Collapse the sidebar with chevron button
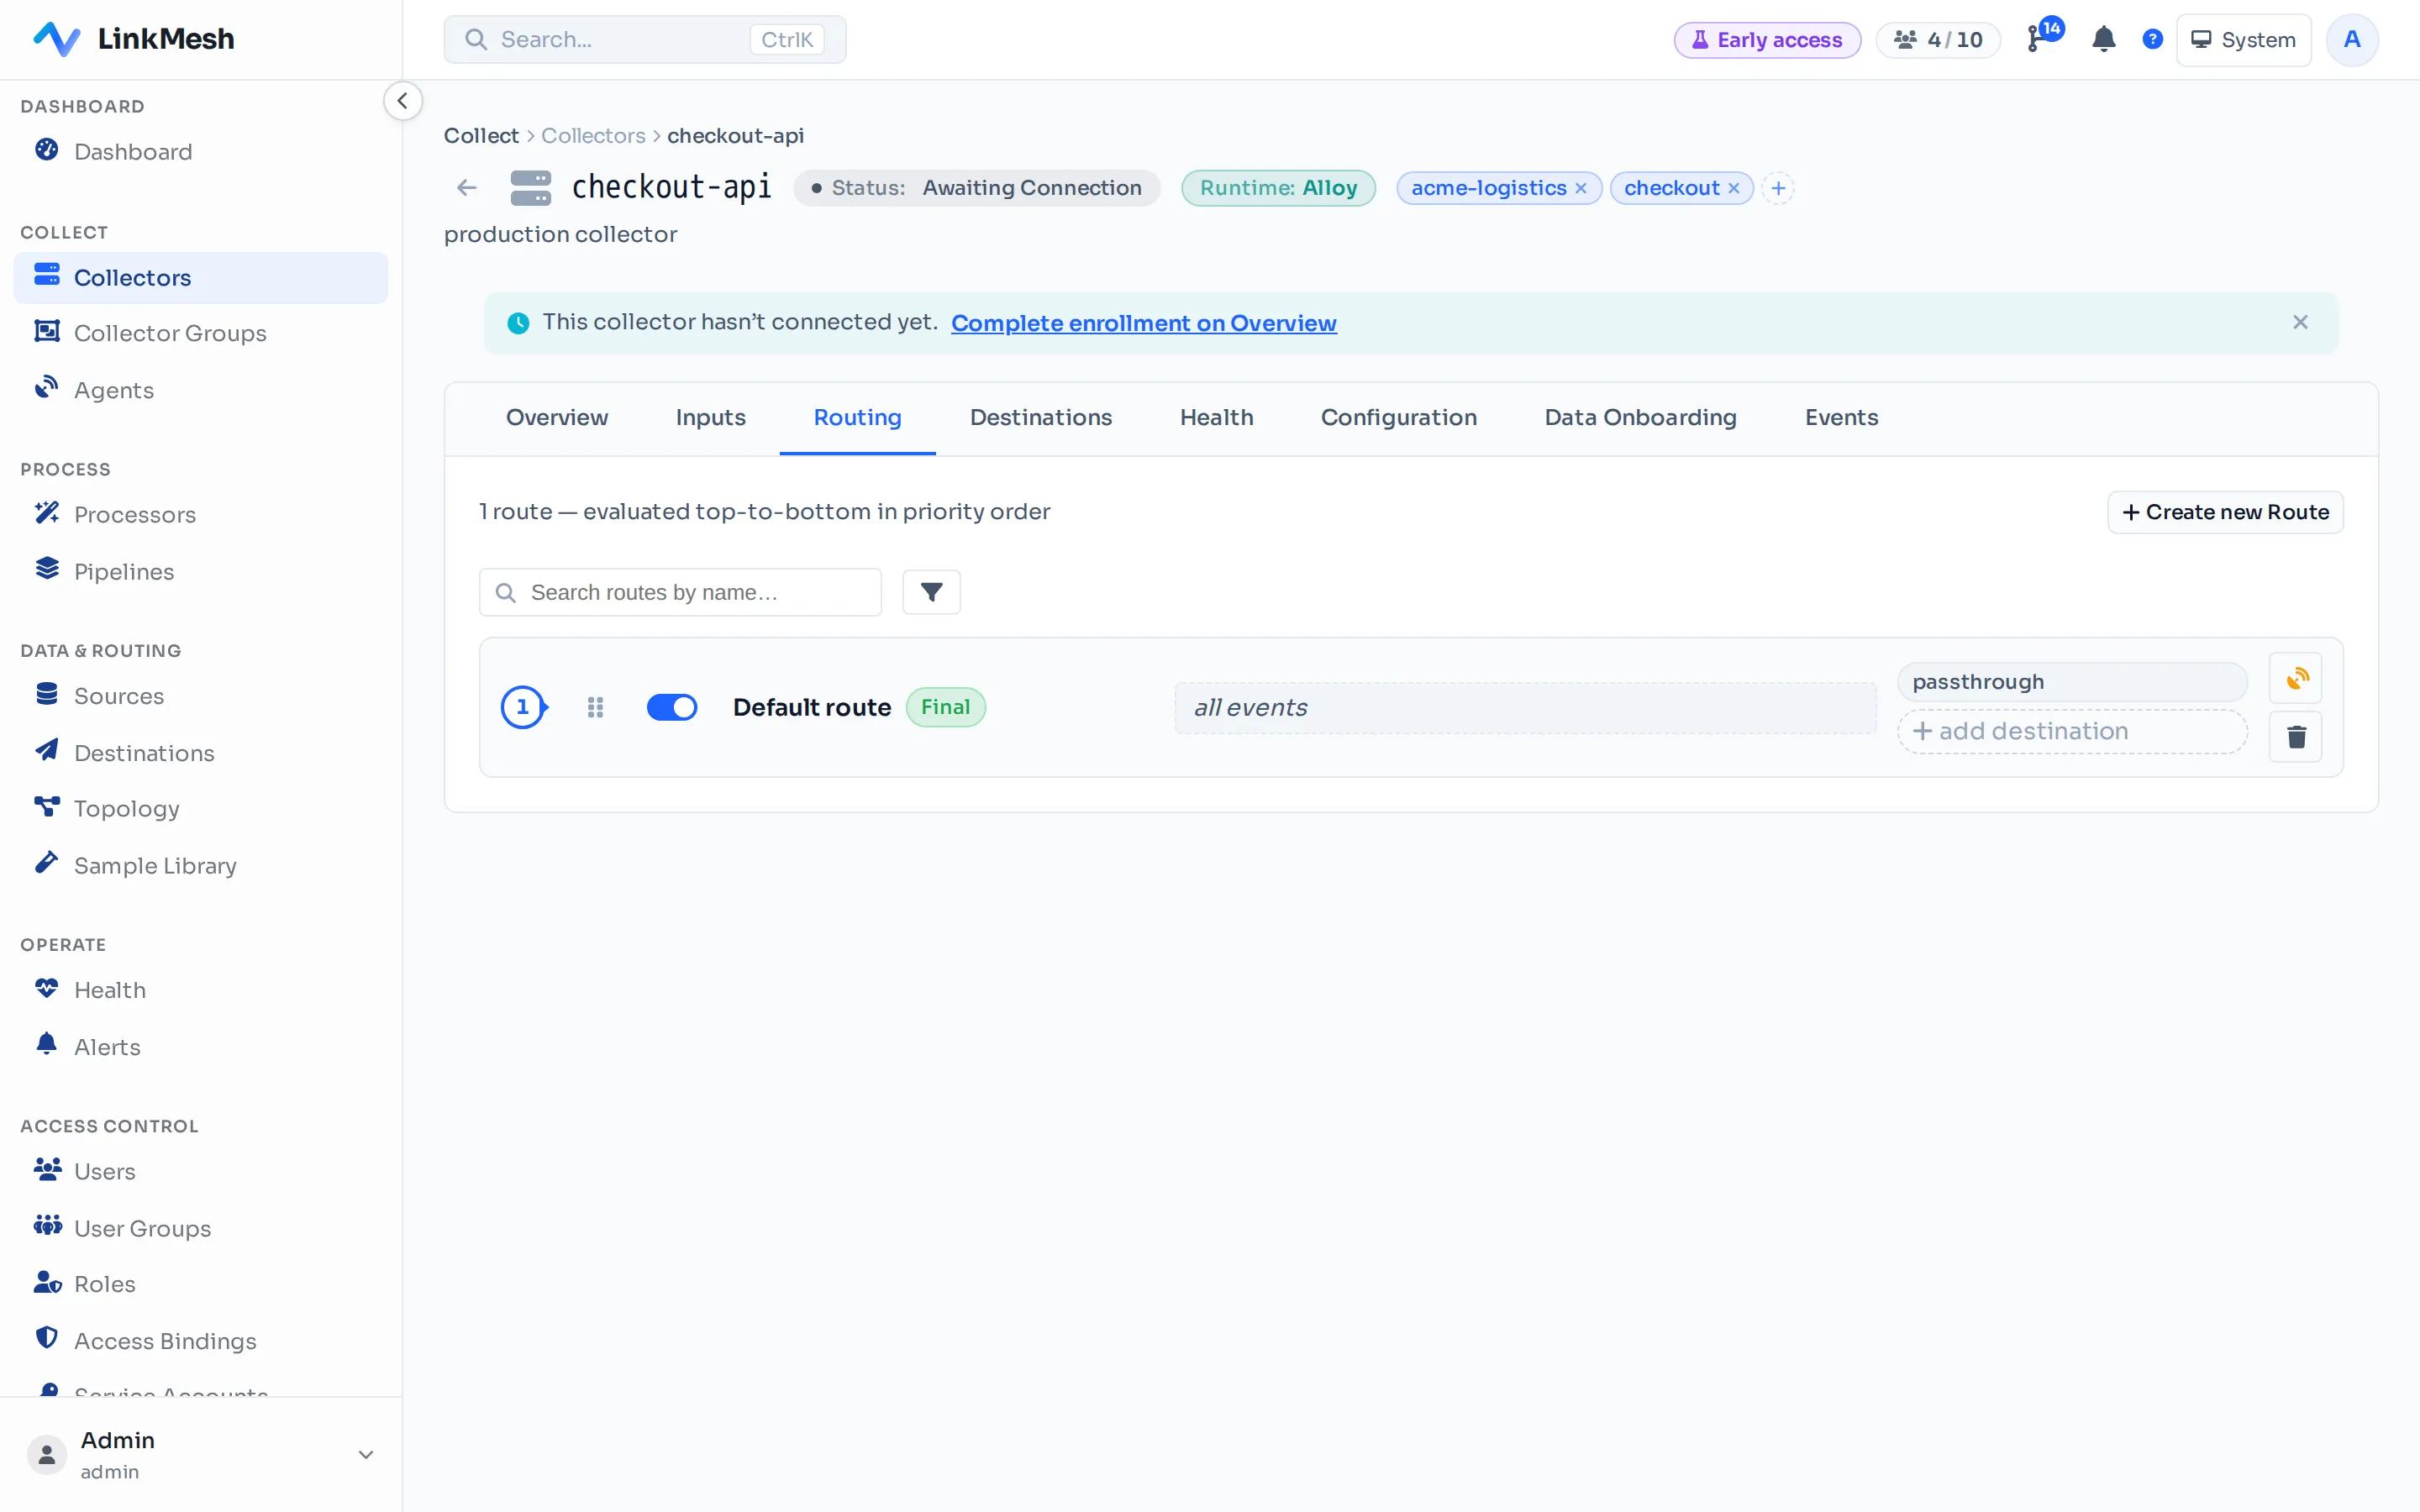This screenshot has width=2420, height=1512. click(x=402, y=100)
